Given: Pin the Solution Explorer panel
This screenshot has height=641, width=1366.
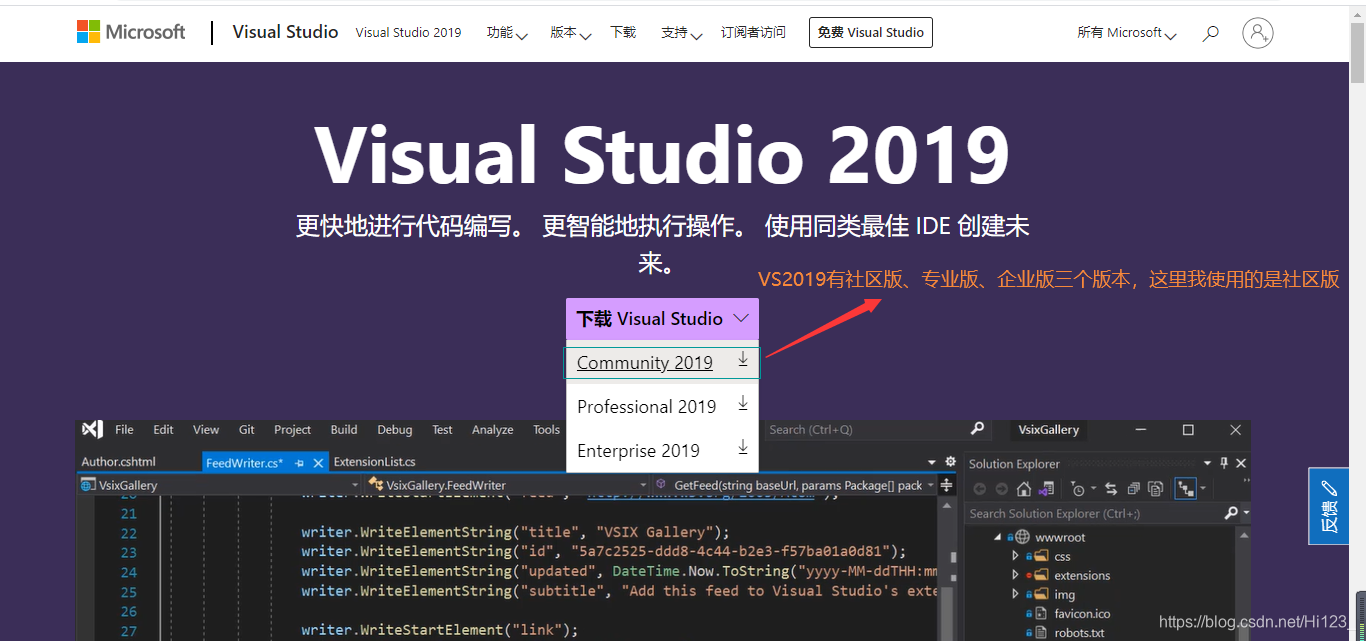Looking at the screenshot, I should [1224, 463].
